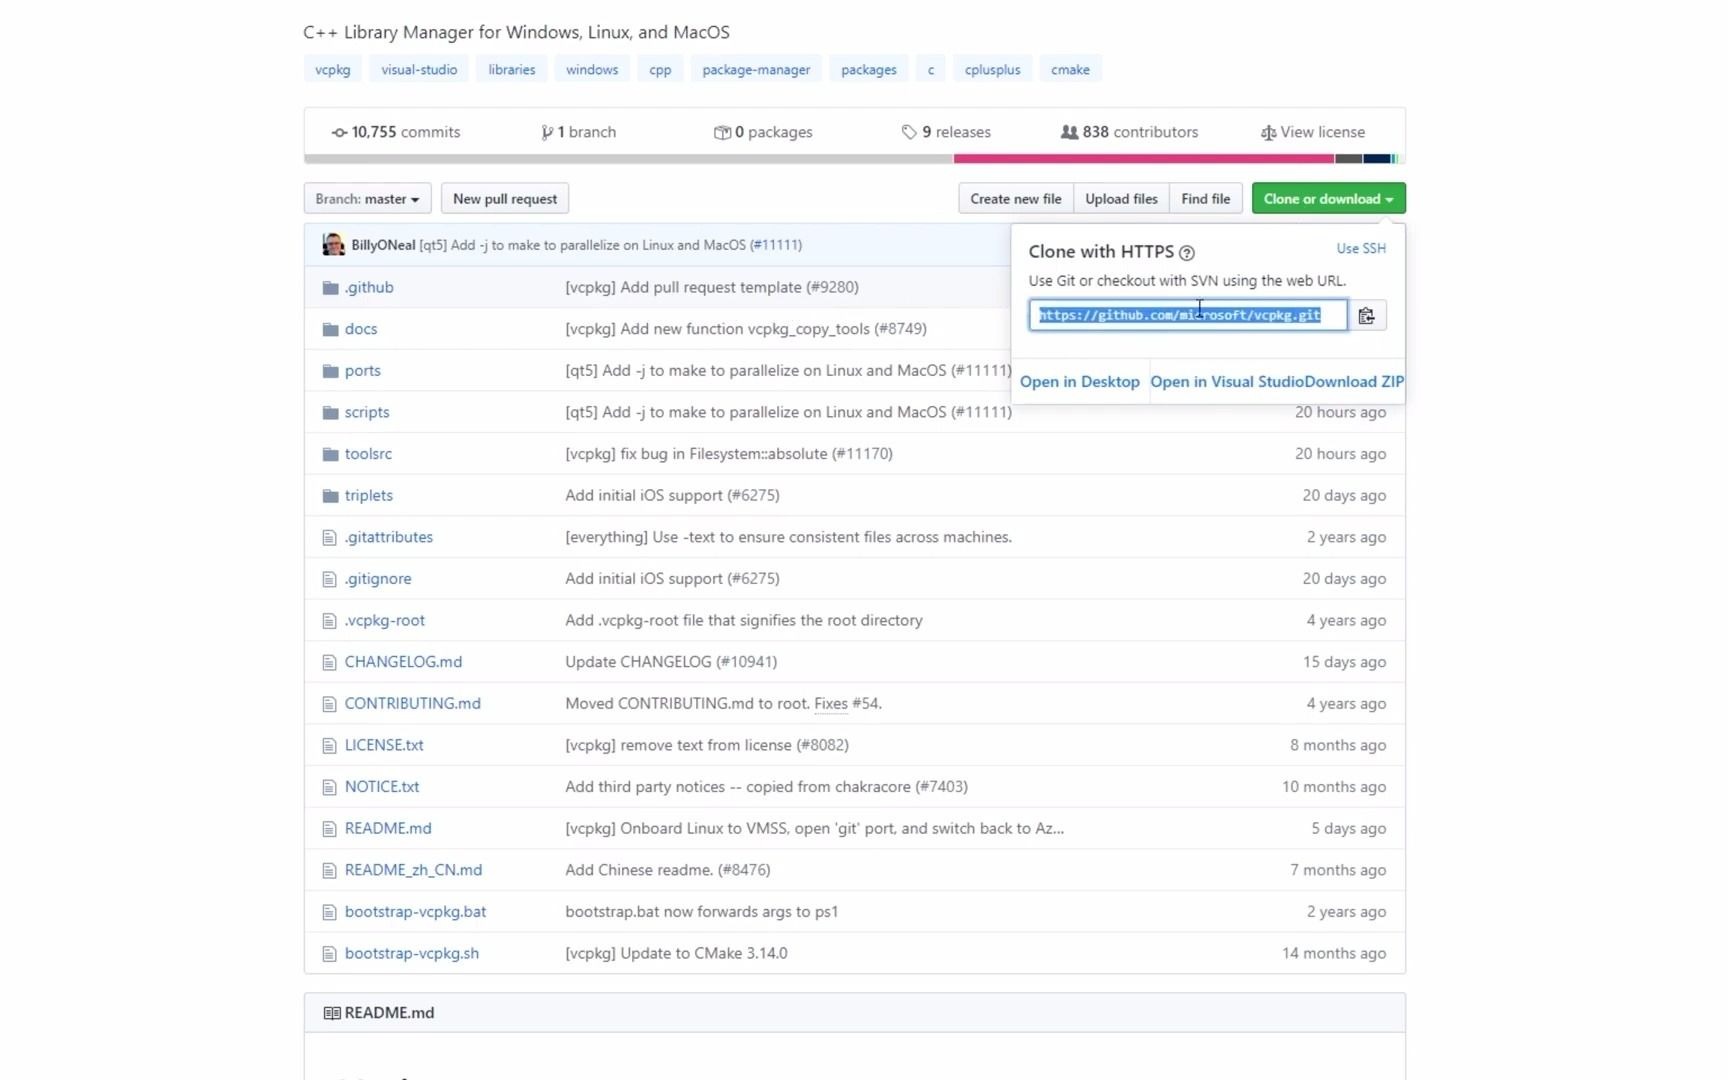Click the .gitattributes file icon
Image resolution: width=1728 pixels, height=1080 pixels.
[330, 538]
